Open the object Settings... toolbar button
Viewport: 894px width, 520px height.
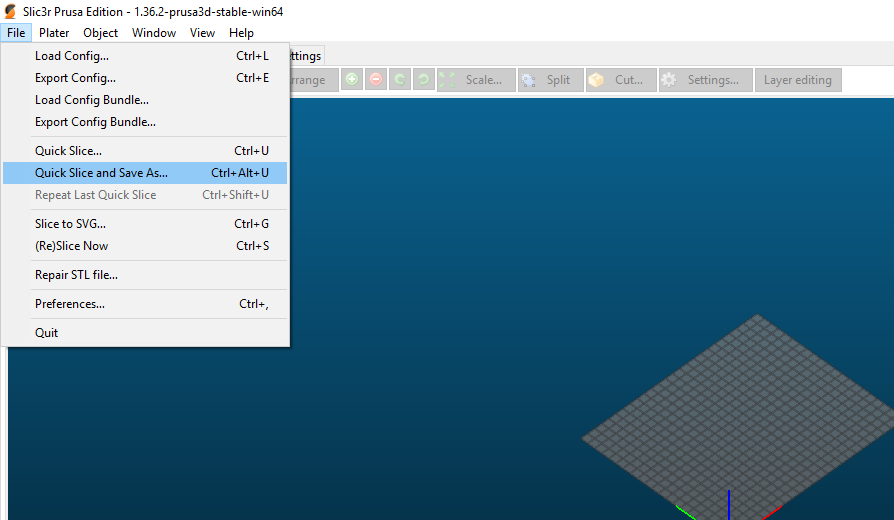click(x=706, y=80)
